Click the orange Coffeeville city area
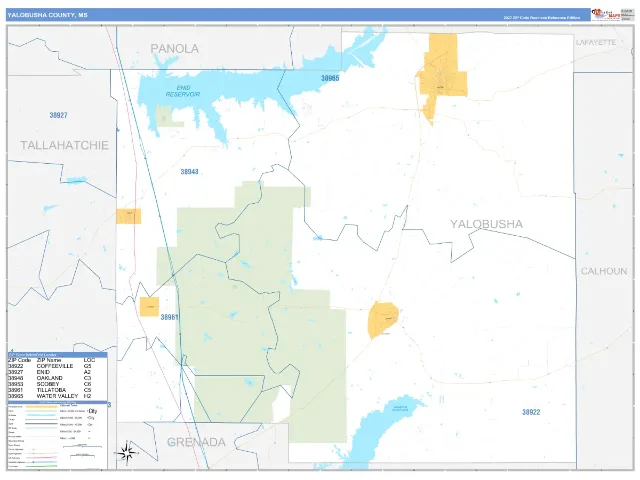The width and height of the screenshot is (640, 480). tap(382, 319)
